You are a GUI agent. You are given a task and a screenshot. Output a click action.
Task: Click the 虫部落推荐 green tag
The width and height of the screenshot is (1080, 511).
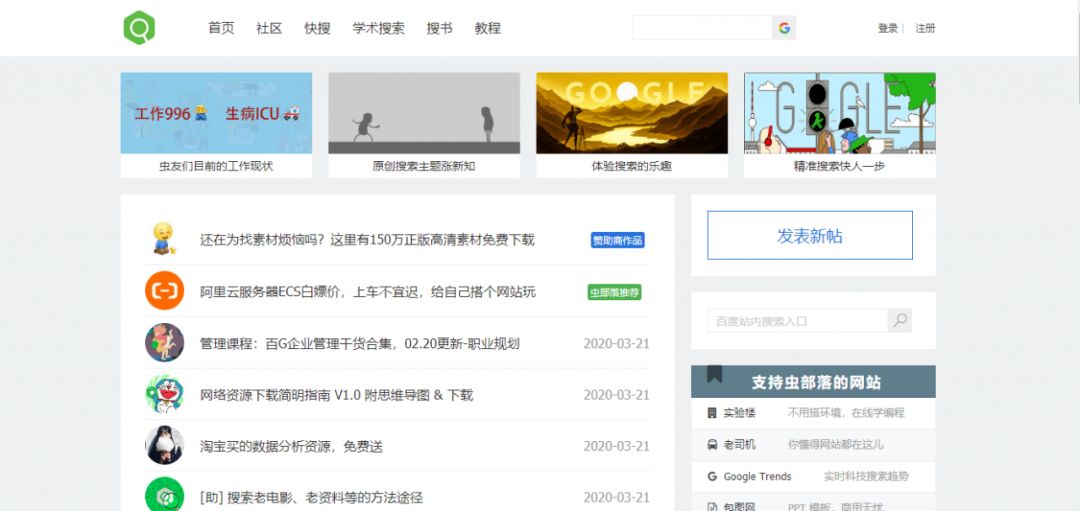pos(614,292)
